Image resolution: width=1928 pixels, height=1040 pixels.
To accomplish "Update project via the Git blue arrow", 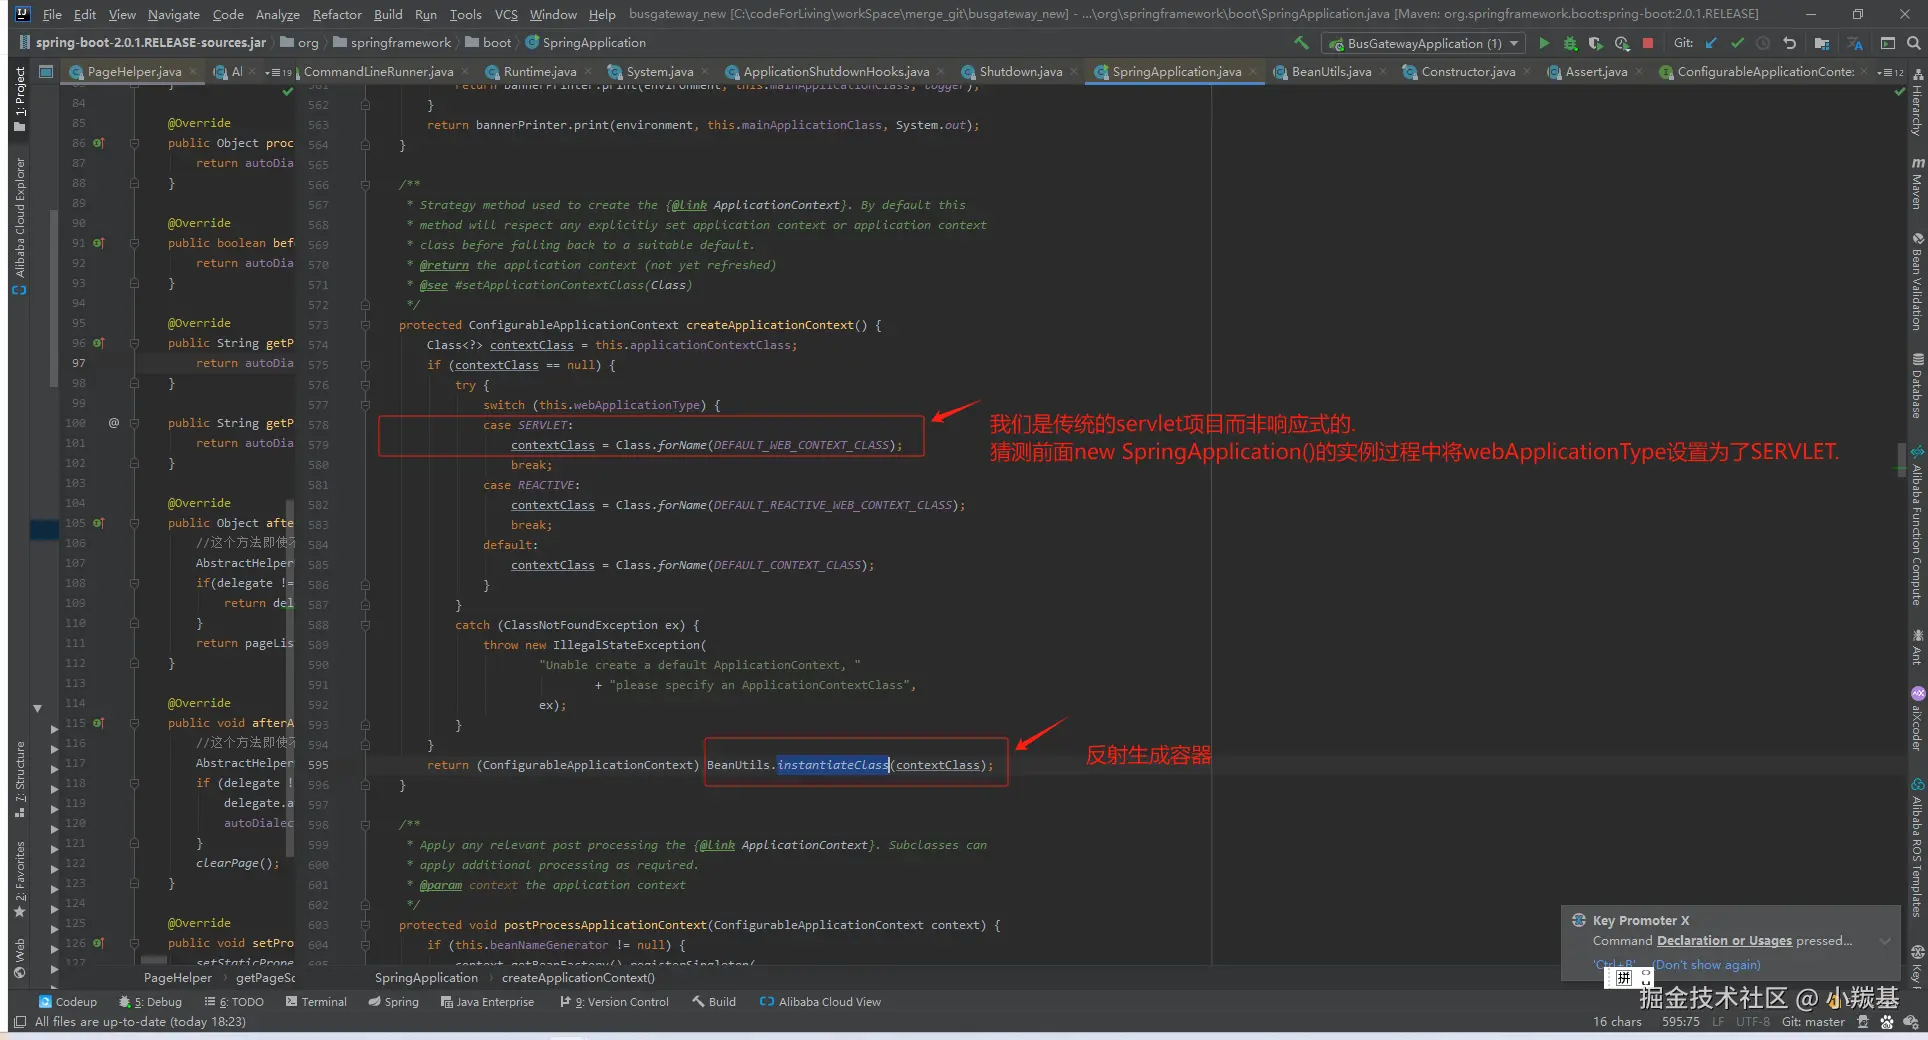I will (1711, 43).
